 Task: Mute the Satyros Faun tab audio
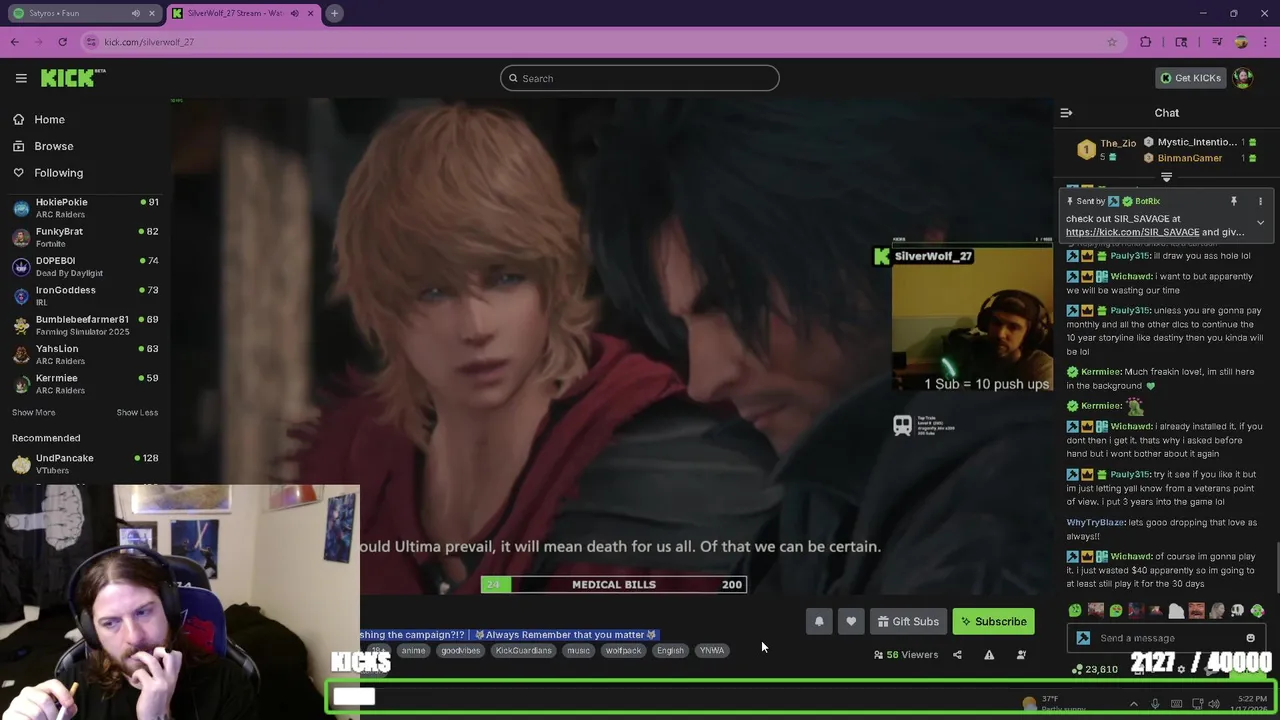(x=135, y=13)
